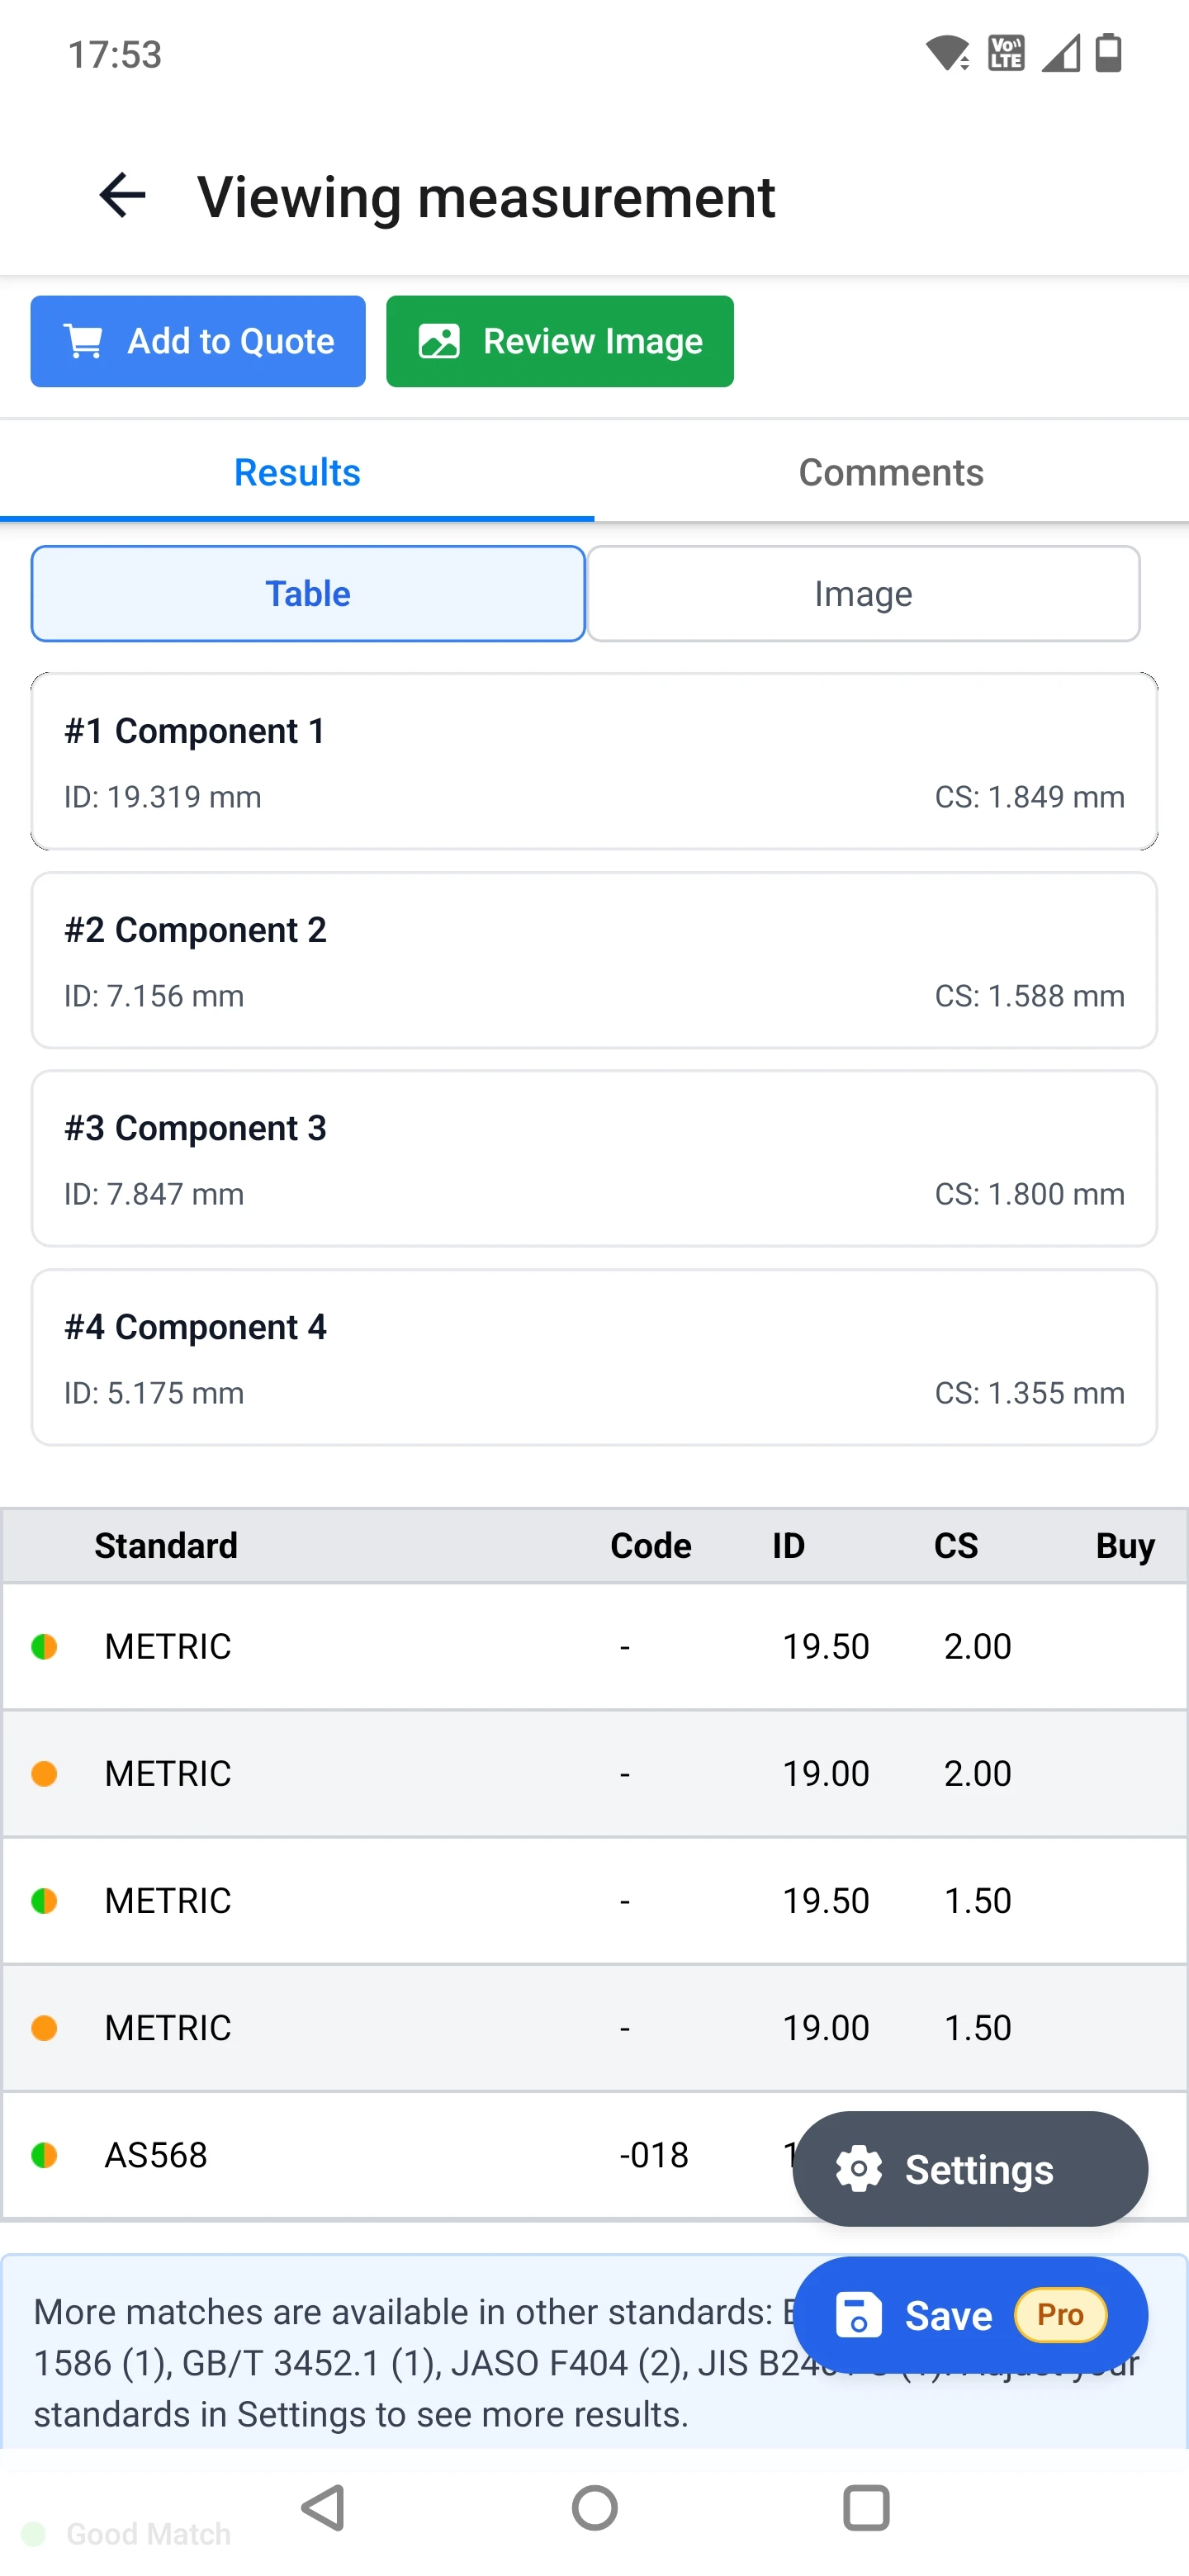Viewport: 1189px width, 2576px height.
Task: Switch to Image view
Action: (x=863, y=593)
